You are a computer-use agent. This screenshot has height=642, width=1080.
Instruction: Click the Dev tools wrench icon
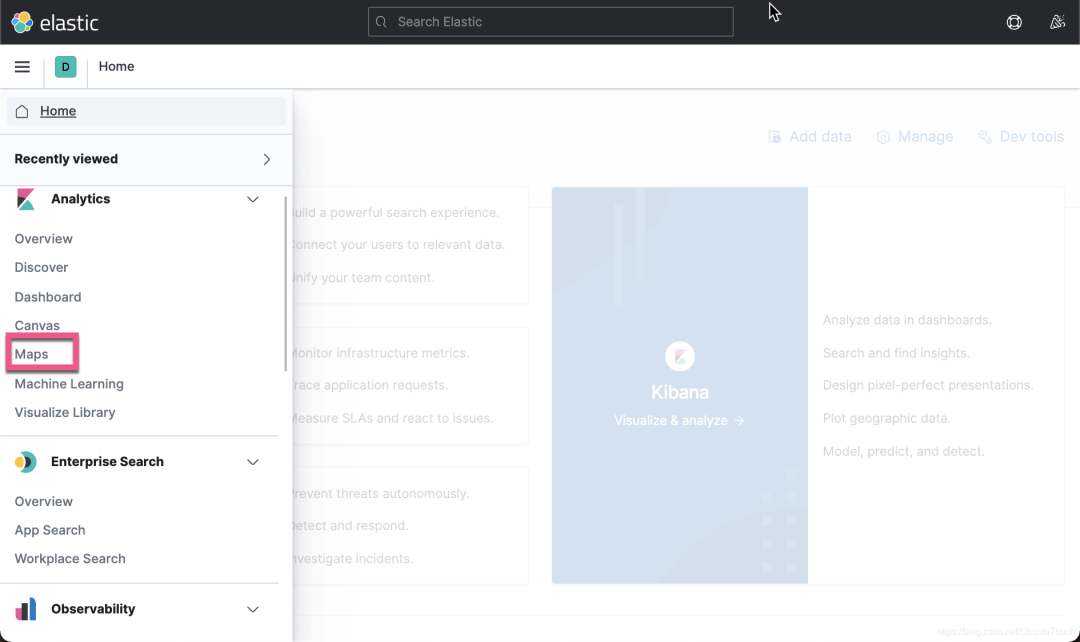[985, 137]
